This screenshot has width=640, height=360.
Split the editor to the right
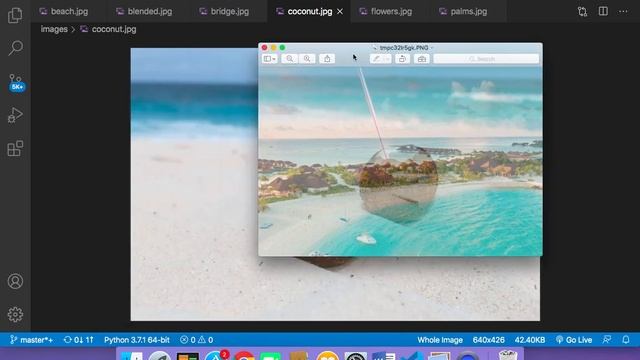603,11
